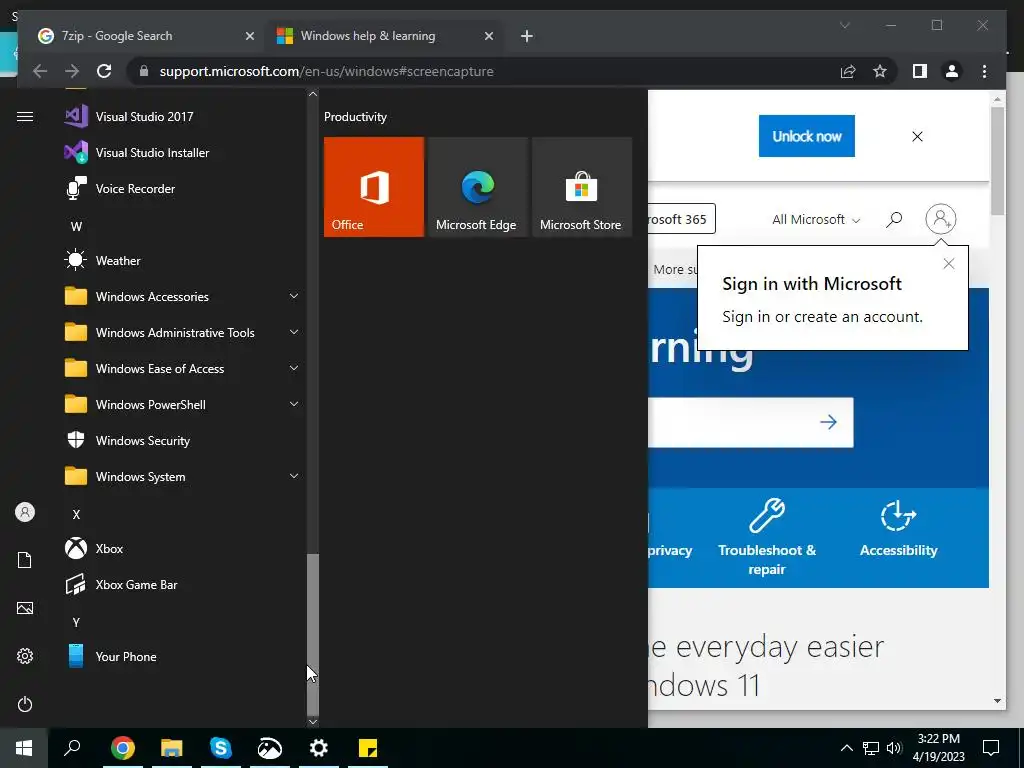Open Chrome profile icon
The image size is (1024, 768).
952,71
